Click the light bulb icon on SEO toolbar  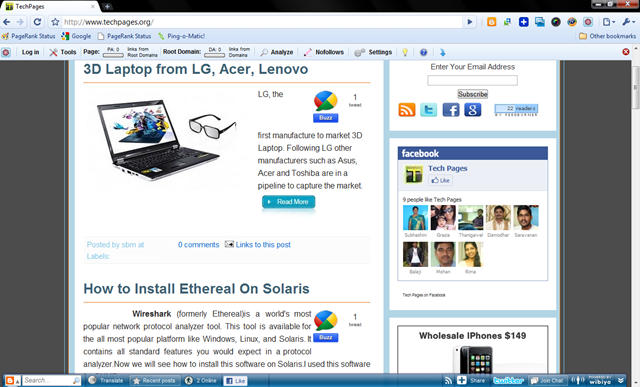click(405, 52)
